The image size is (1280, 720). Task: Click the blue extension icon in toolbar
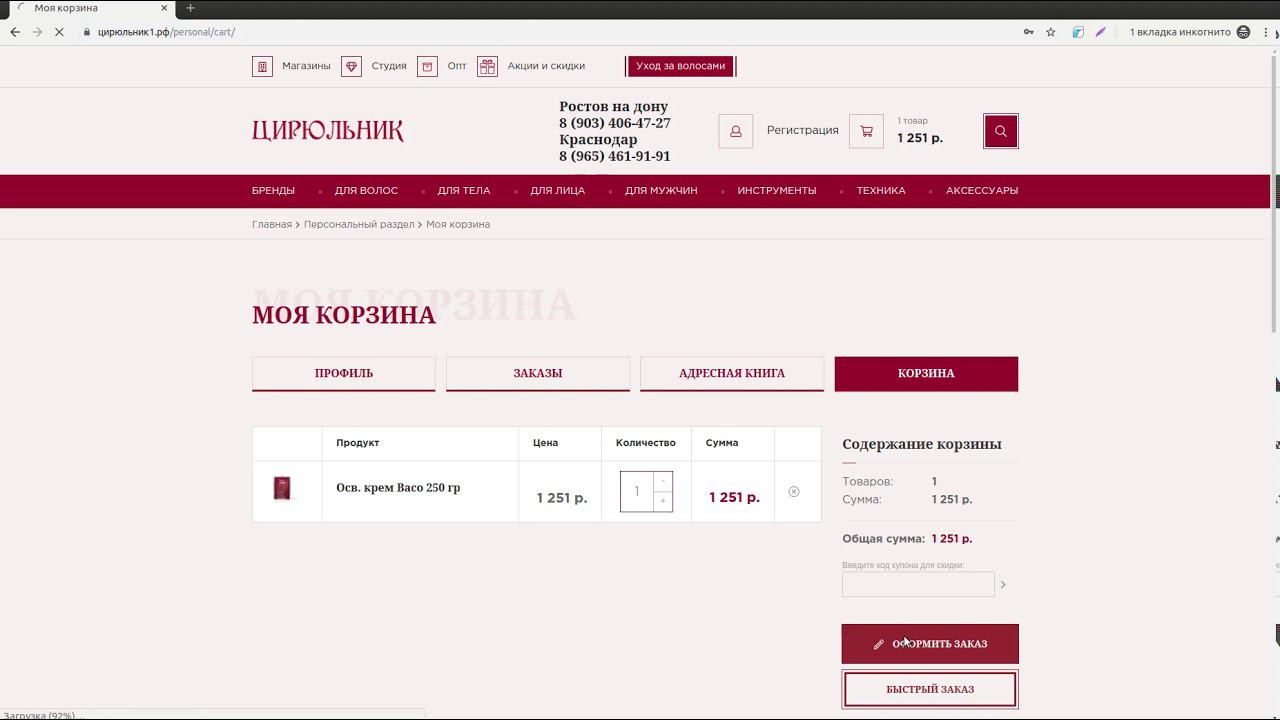[x=1078, y=32]
